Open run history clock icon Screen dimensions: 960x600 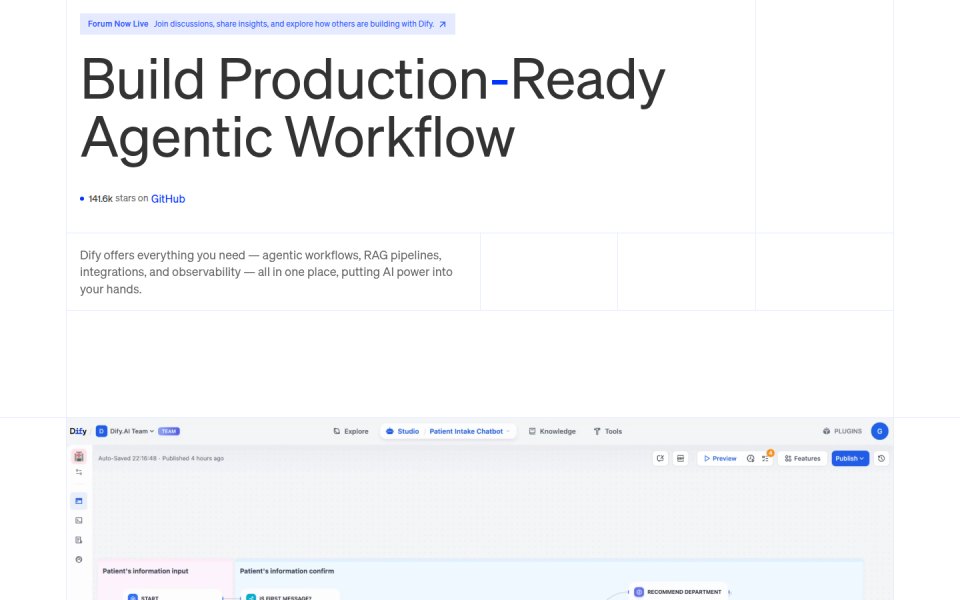pos(751,458)
